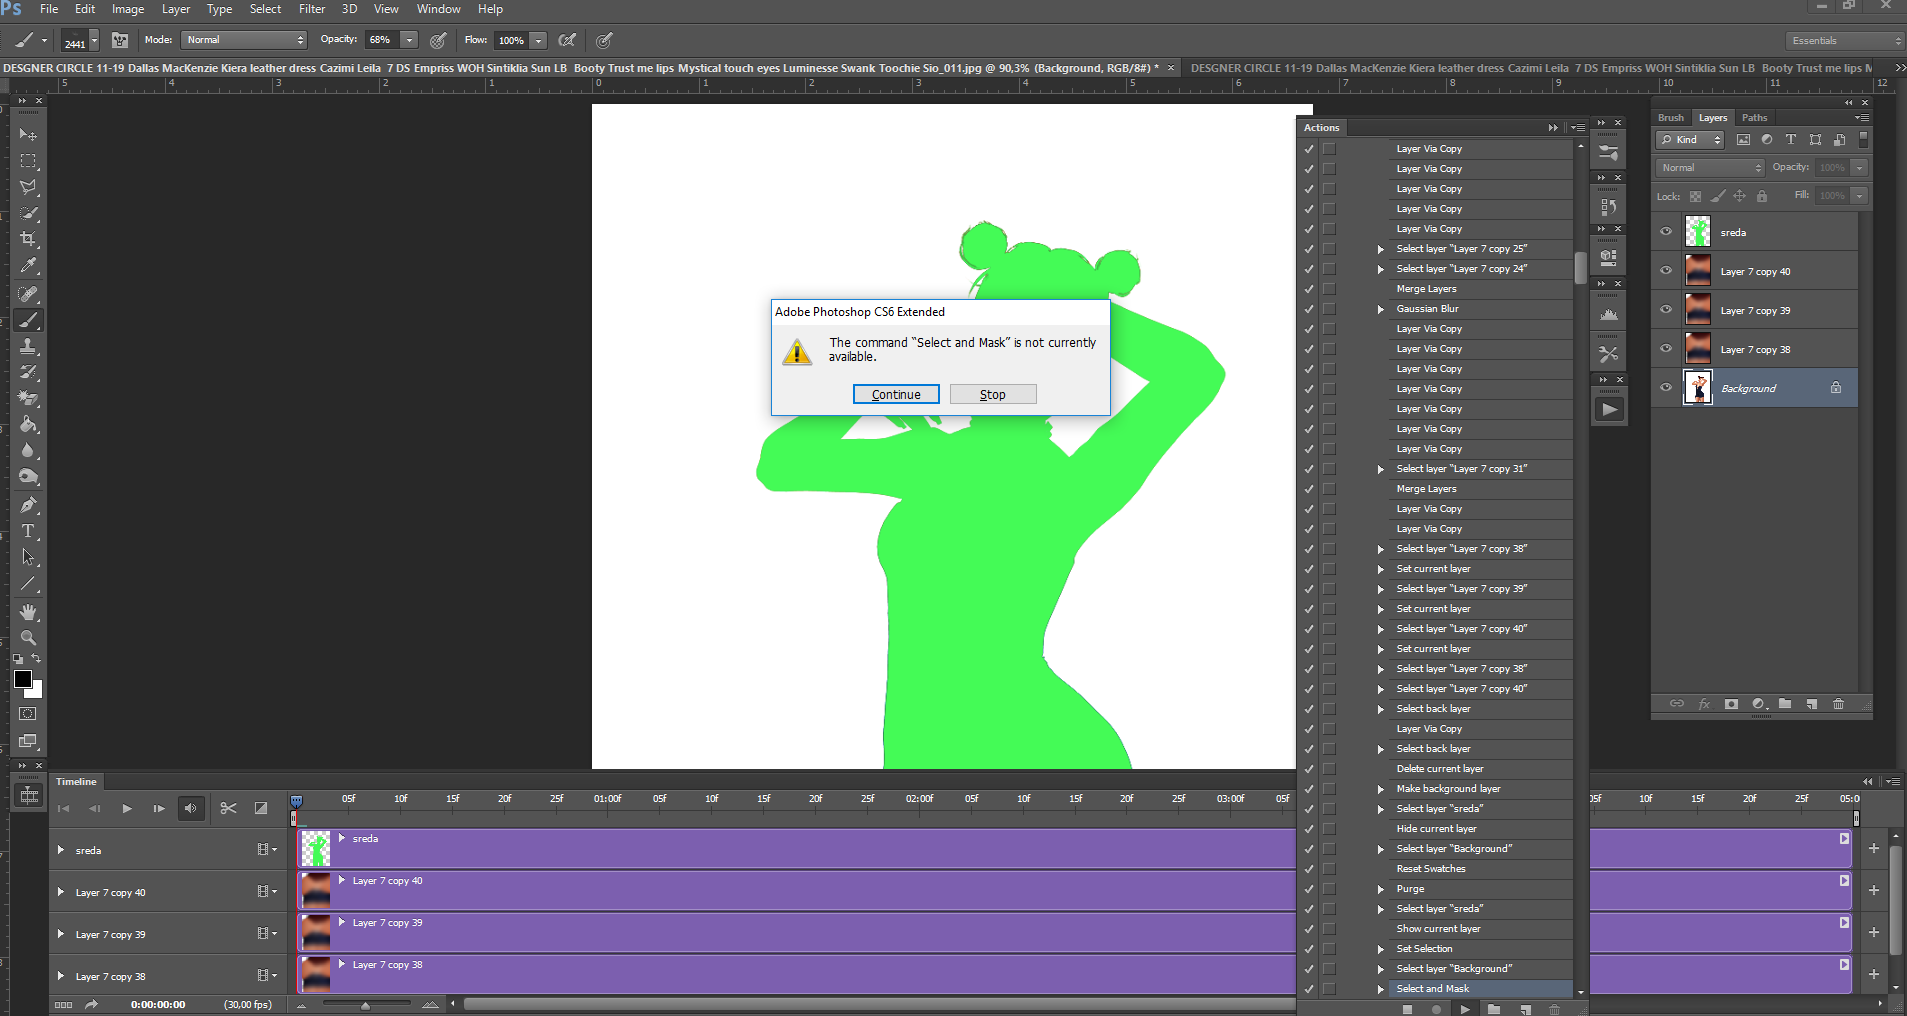Select the Crop tool
This screenshot has height=1016, width=1907.
coord(28,240)
